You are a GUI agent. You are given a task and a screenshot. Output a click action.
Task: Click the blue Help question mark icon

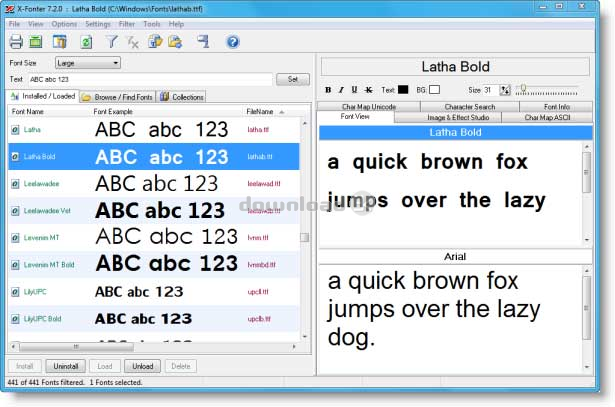[x=233, y=42]
